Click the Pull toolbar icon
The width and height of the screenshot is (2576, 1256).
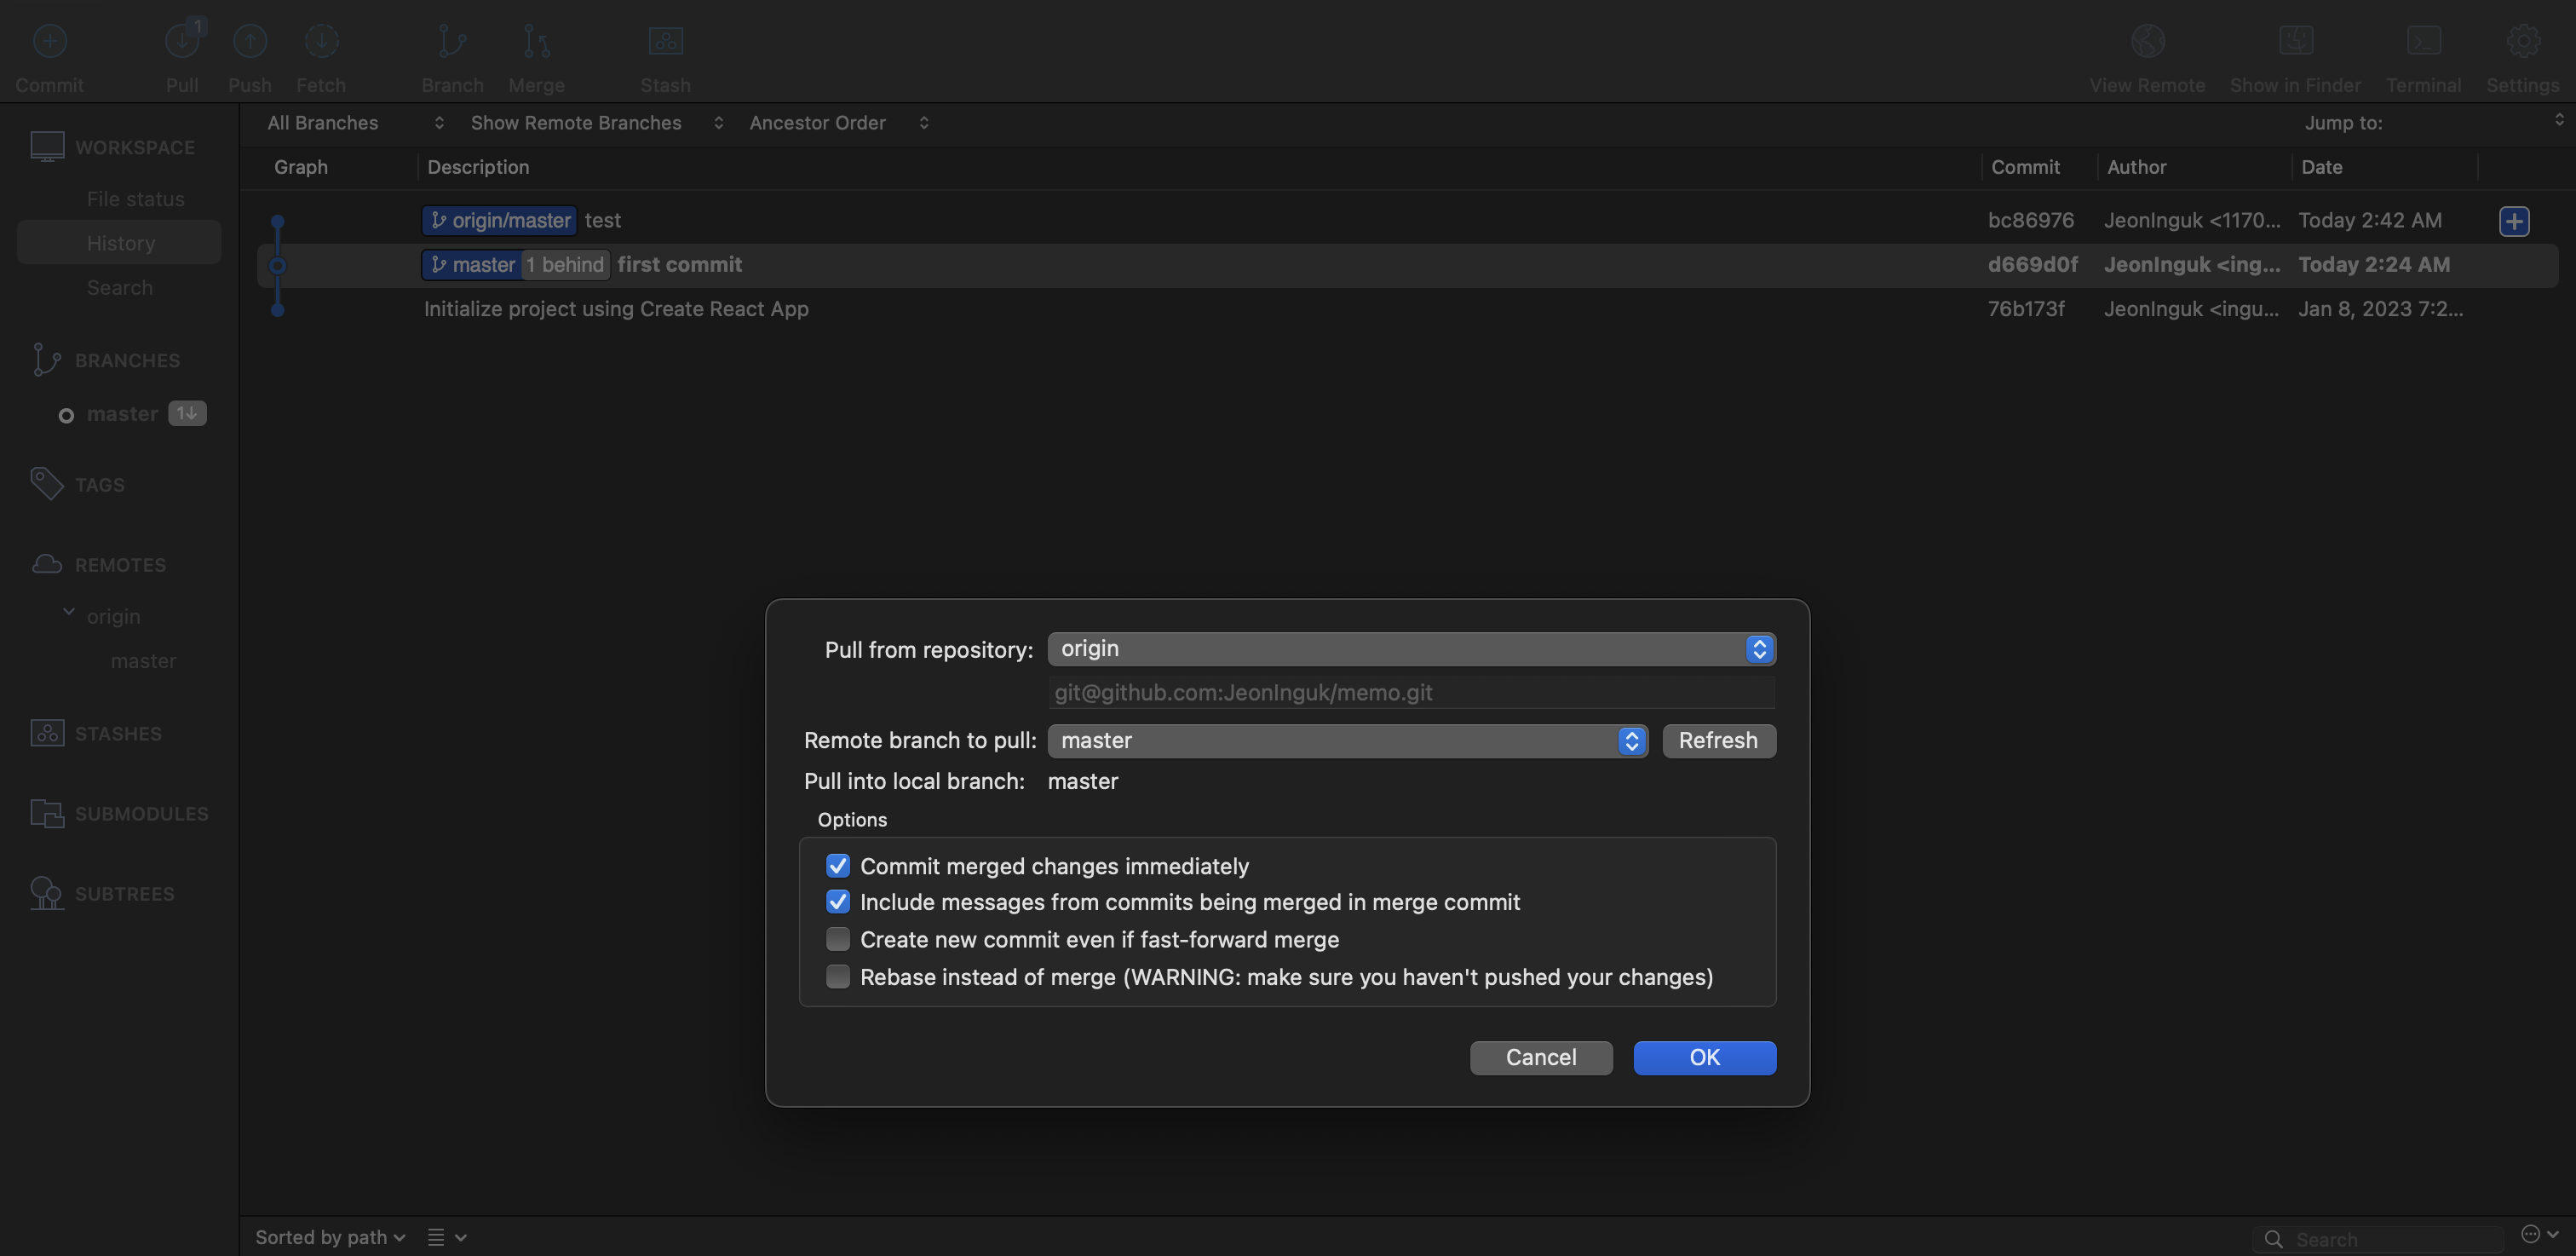click(x=182, y=42)
